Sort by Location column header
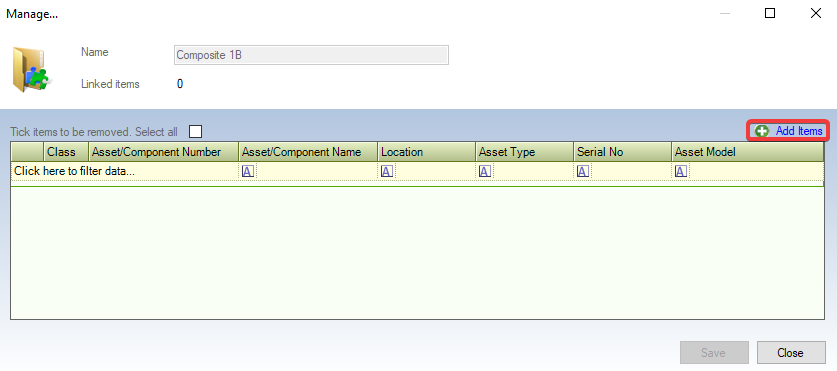Viewport: 837px width, 371px height. (x=427, y=152)
